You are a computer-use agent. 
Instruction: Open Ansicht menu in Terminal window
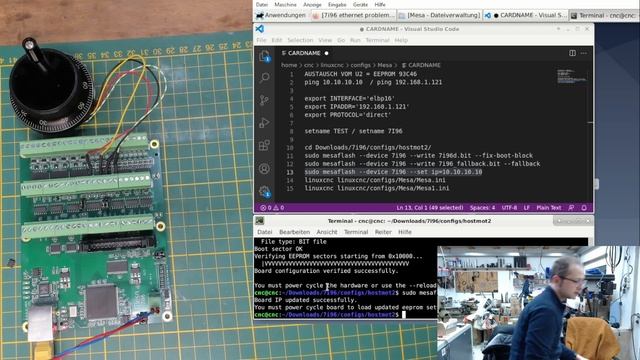point(327,232)
